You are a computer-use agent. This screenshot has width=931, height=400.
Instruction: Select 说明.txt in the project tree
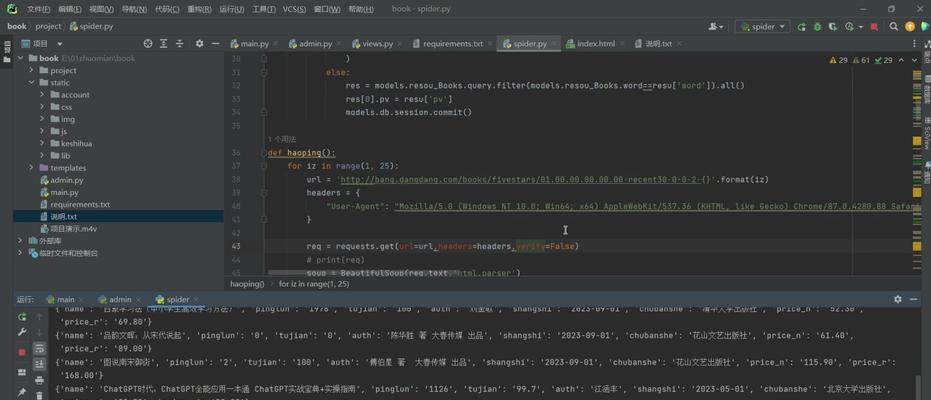119,217
